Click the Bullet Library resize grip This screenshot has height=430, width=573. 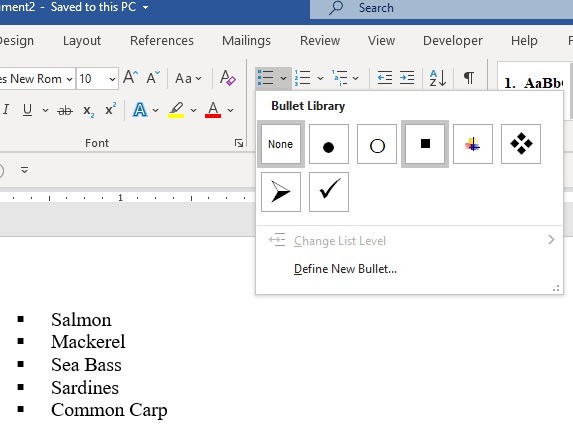(556, 288)
